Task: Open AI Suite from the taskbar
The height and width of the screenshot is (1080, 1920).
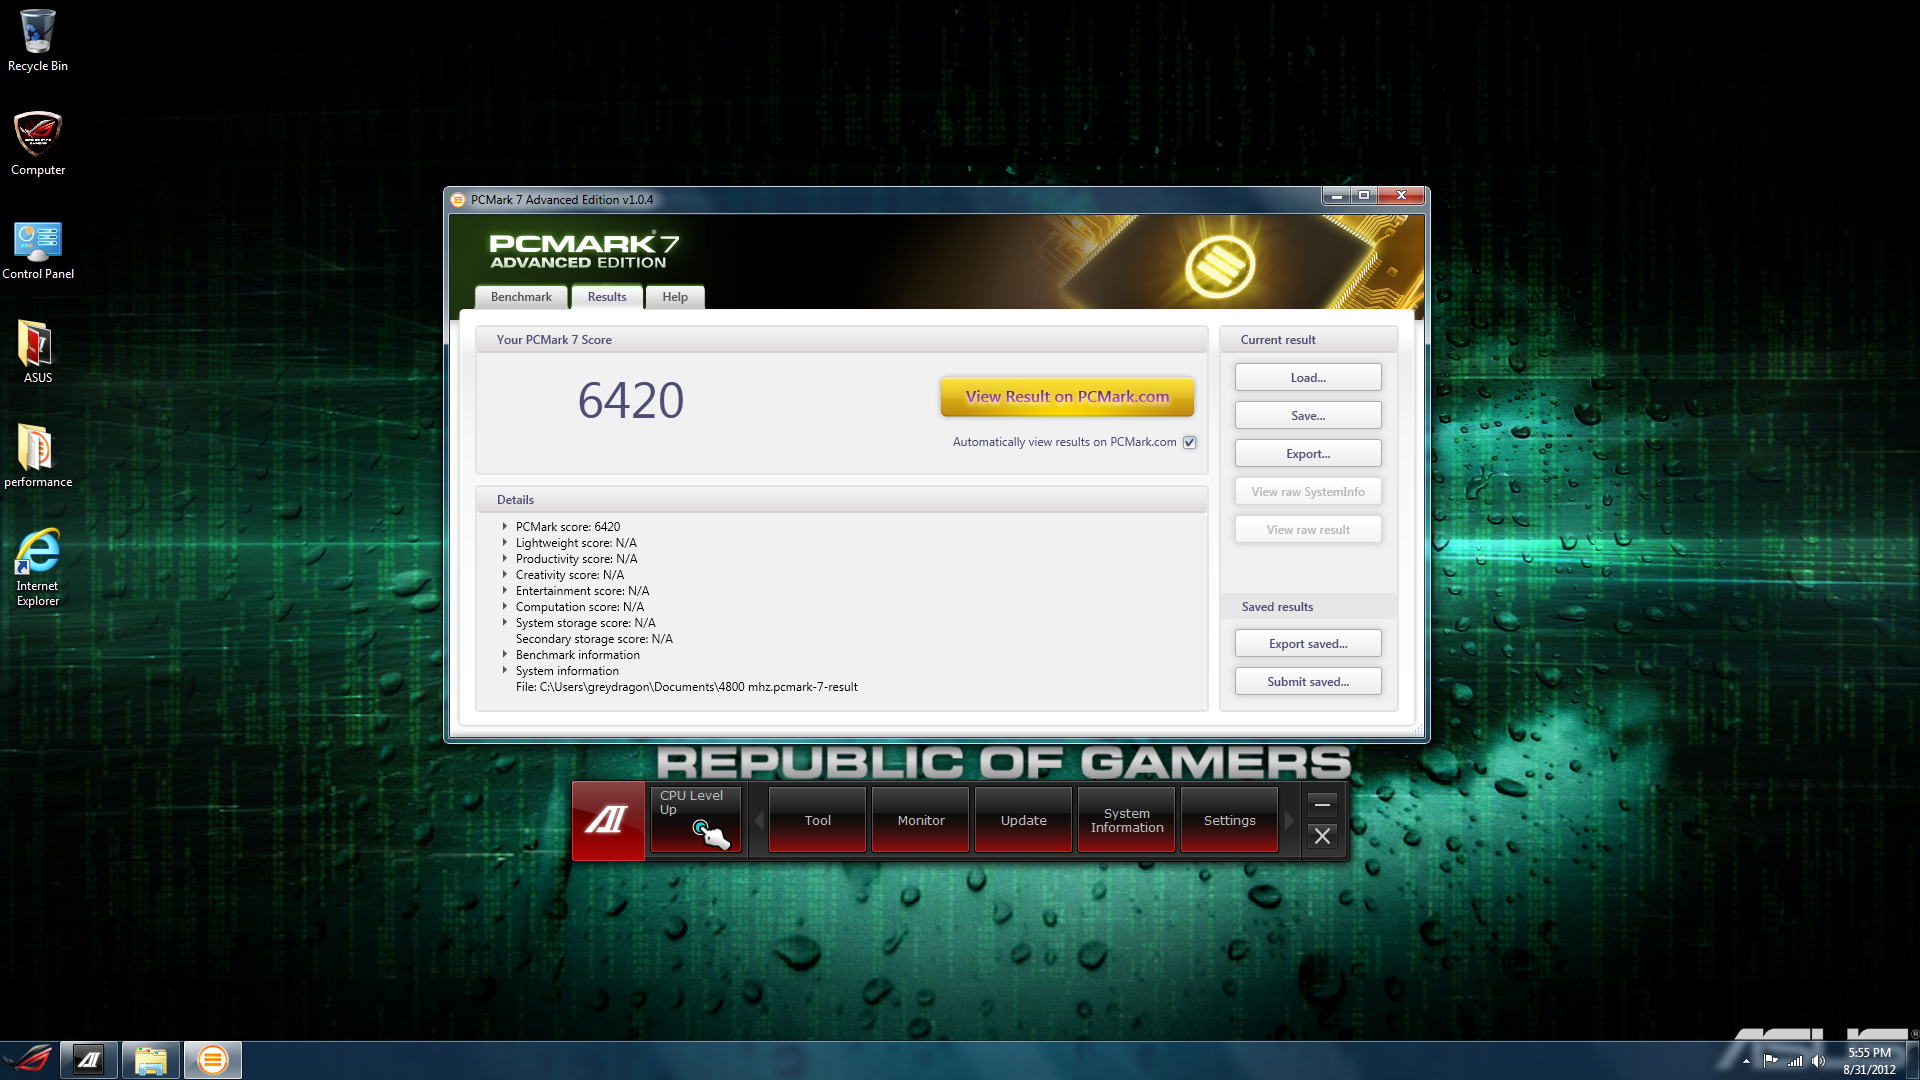Action: tap(89, 1060)
